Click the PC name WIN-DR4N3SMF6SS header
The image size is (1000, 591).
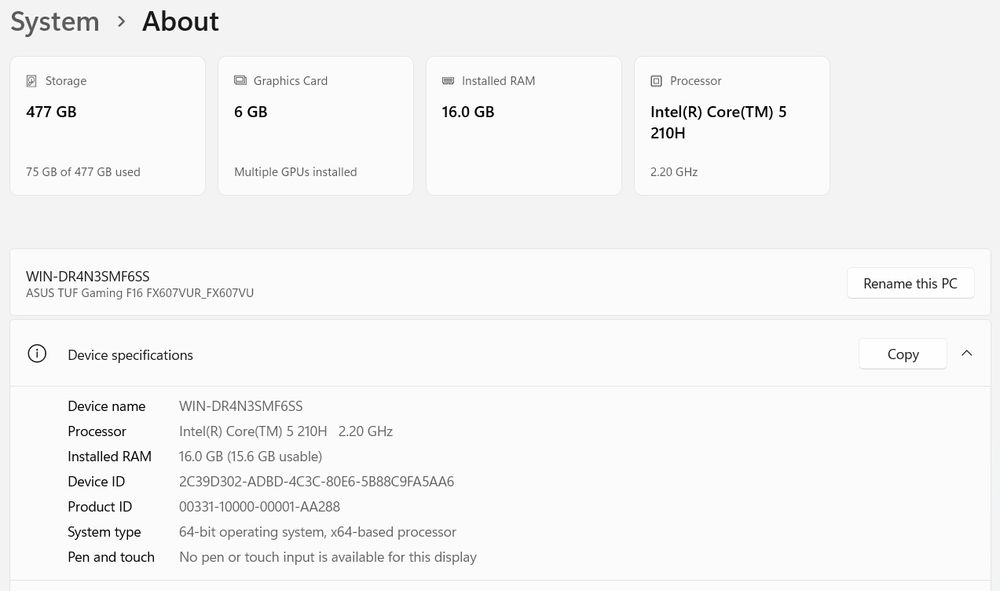point(88,276)
